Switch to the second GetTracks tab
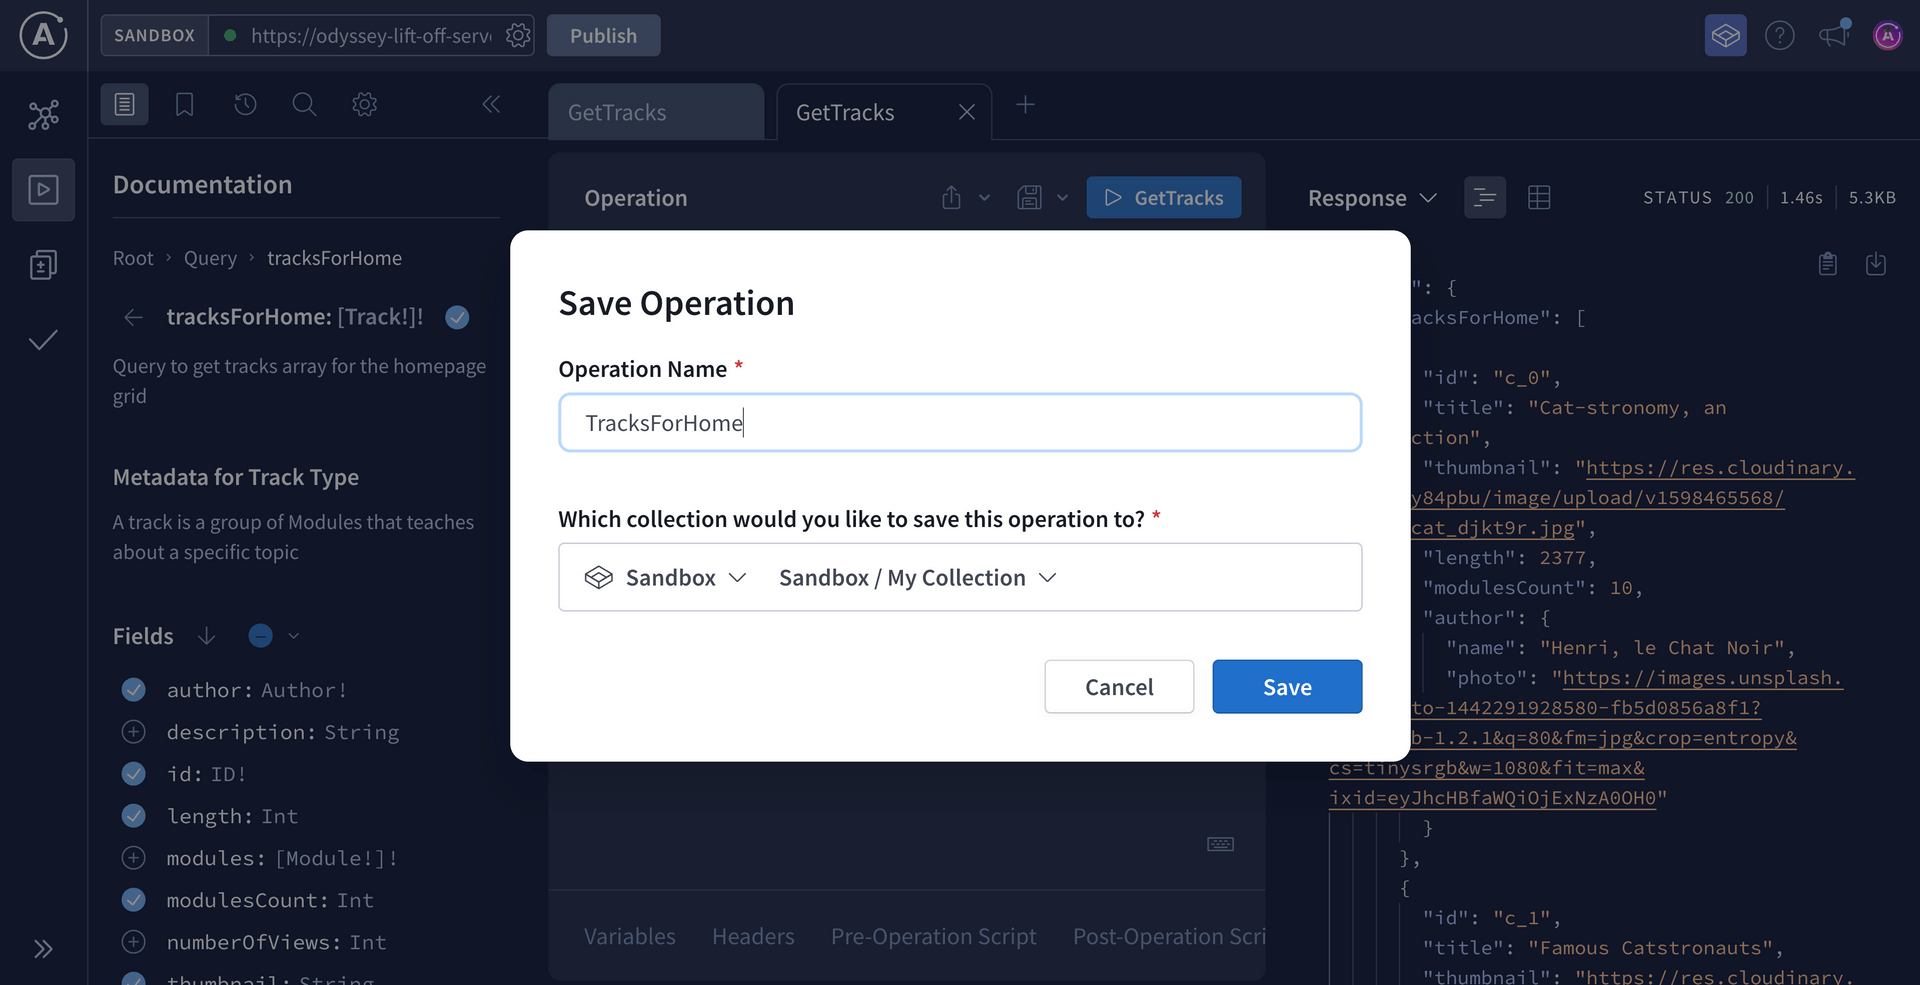This screenshot has width=1920, height=985. tap(844, 112)
